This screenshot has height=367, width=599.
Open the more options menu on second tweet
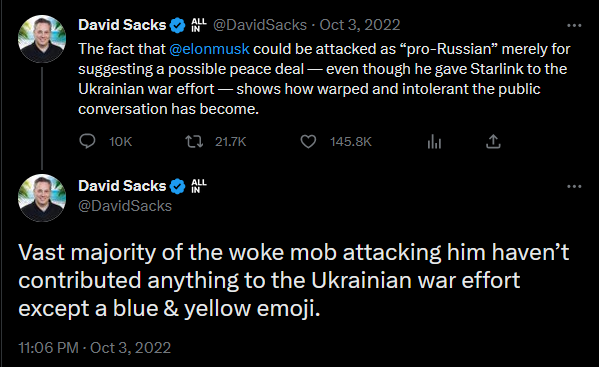click(574, 187)
